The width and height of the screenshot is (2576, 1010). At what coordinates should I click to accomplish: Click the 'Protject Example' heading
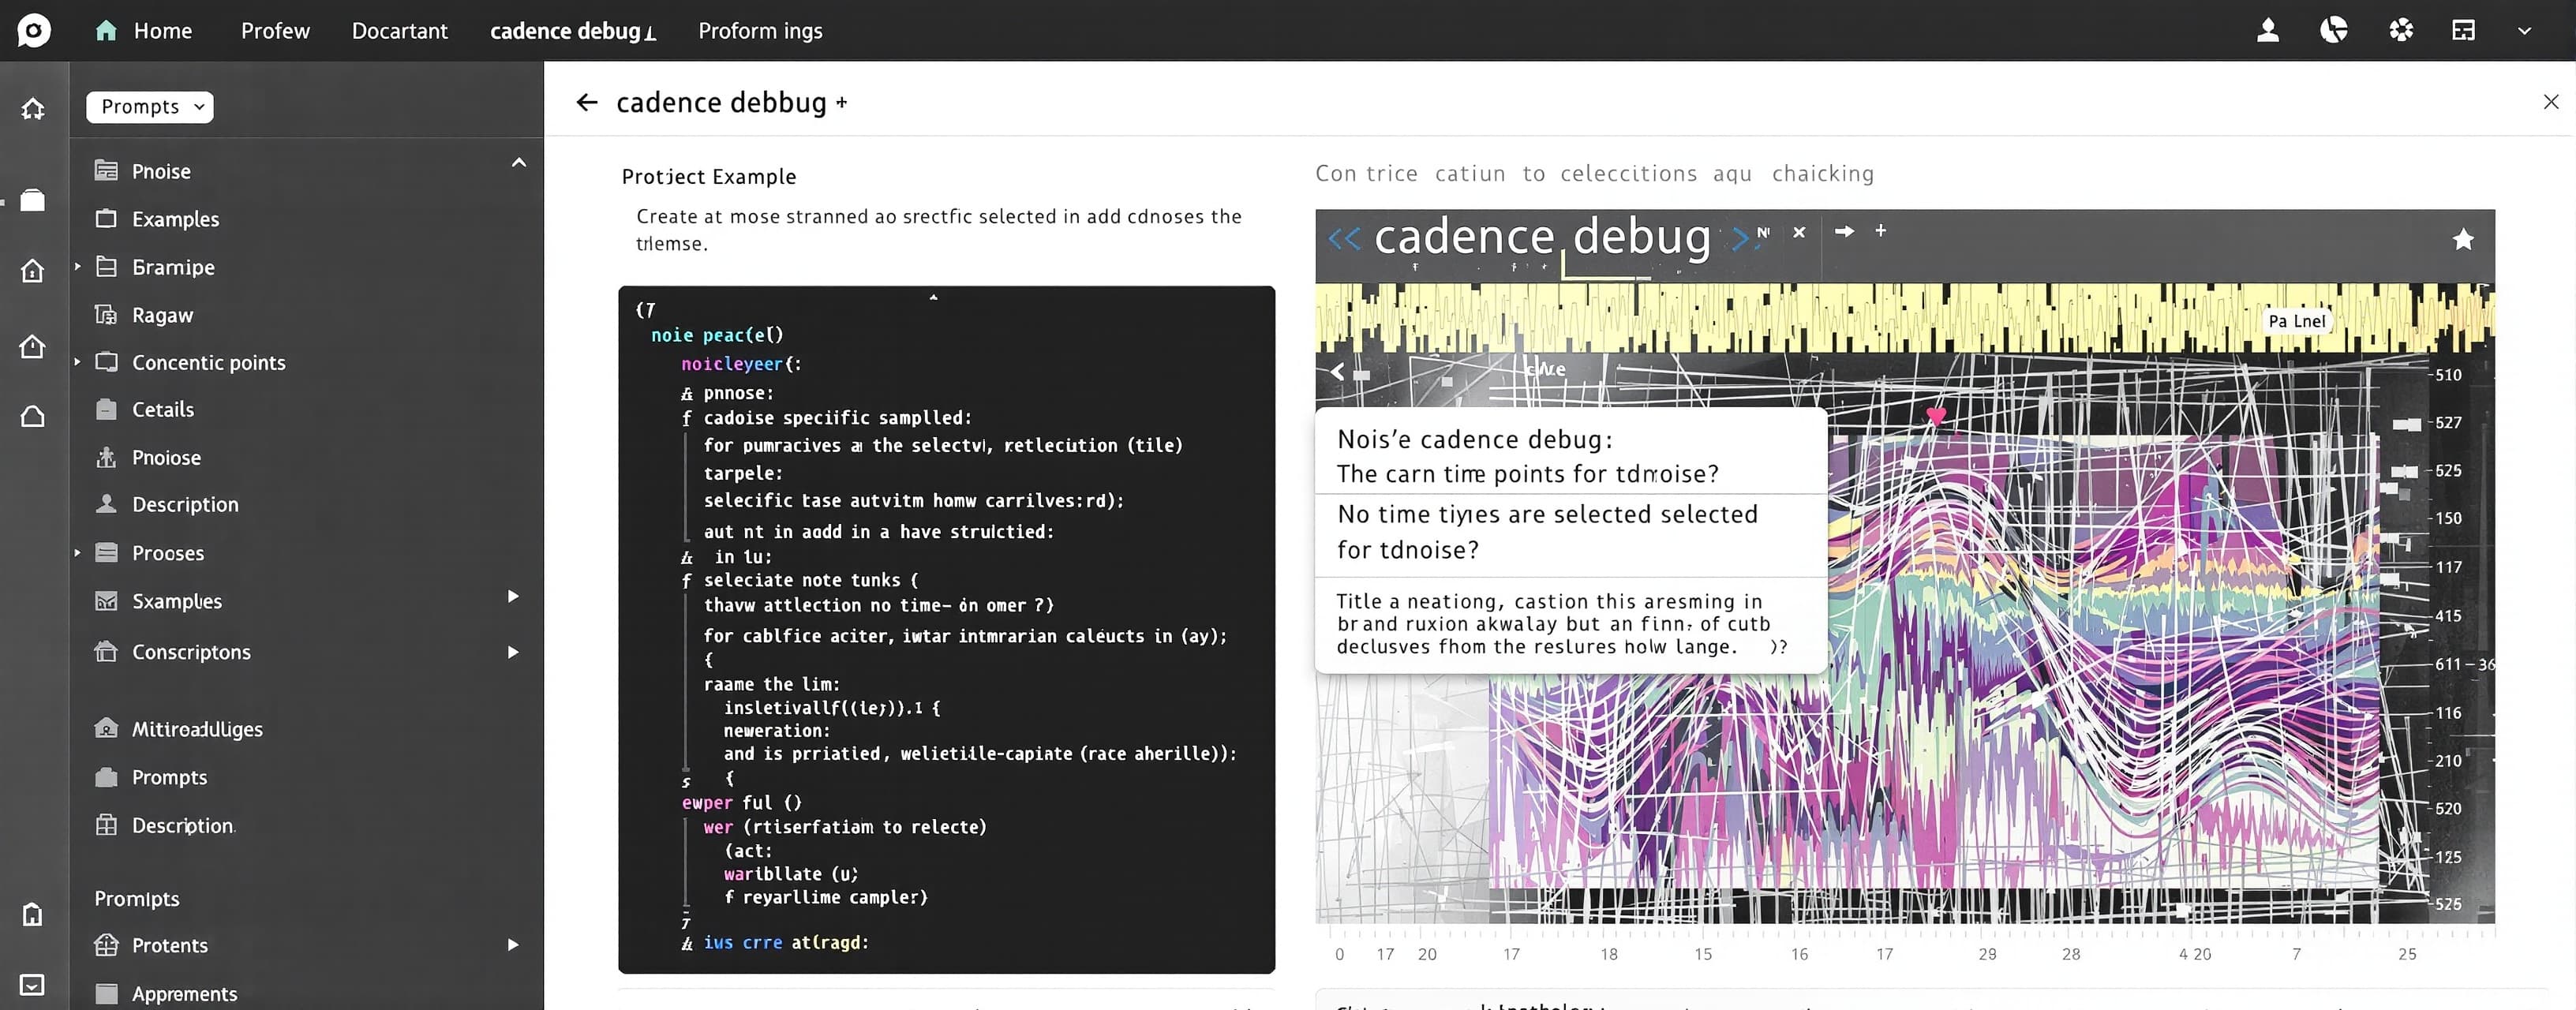[x=708, y=176]
